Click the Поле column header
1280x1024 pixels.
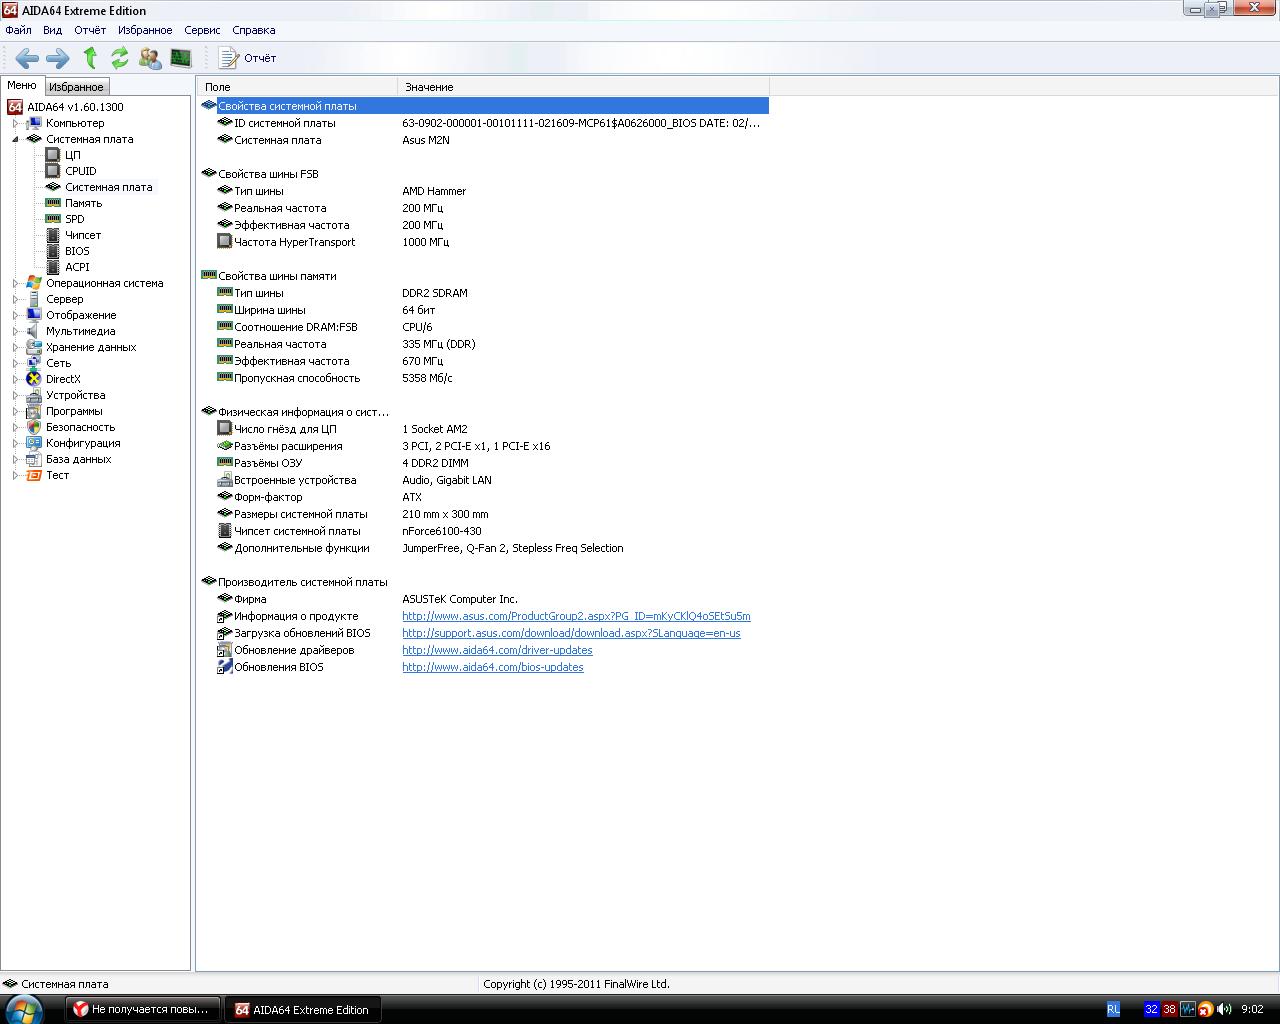[x=298, y=87]
